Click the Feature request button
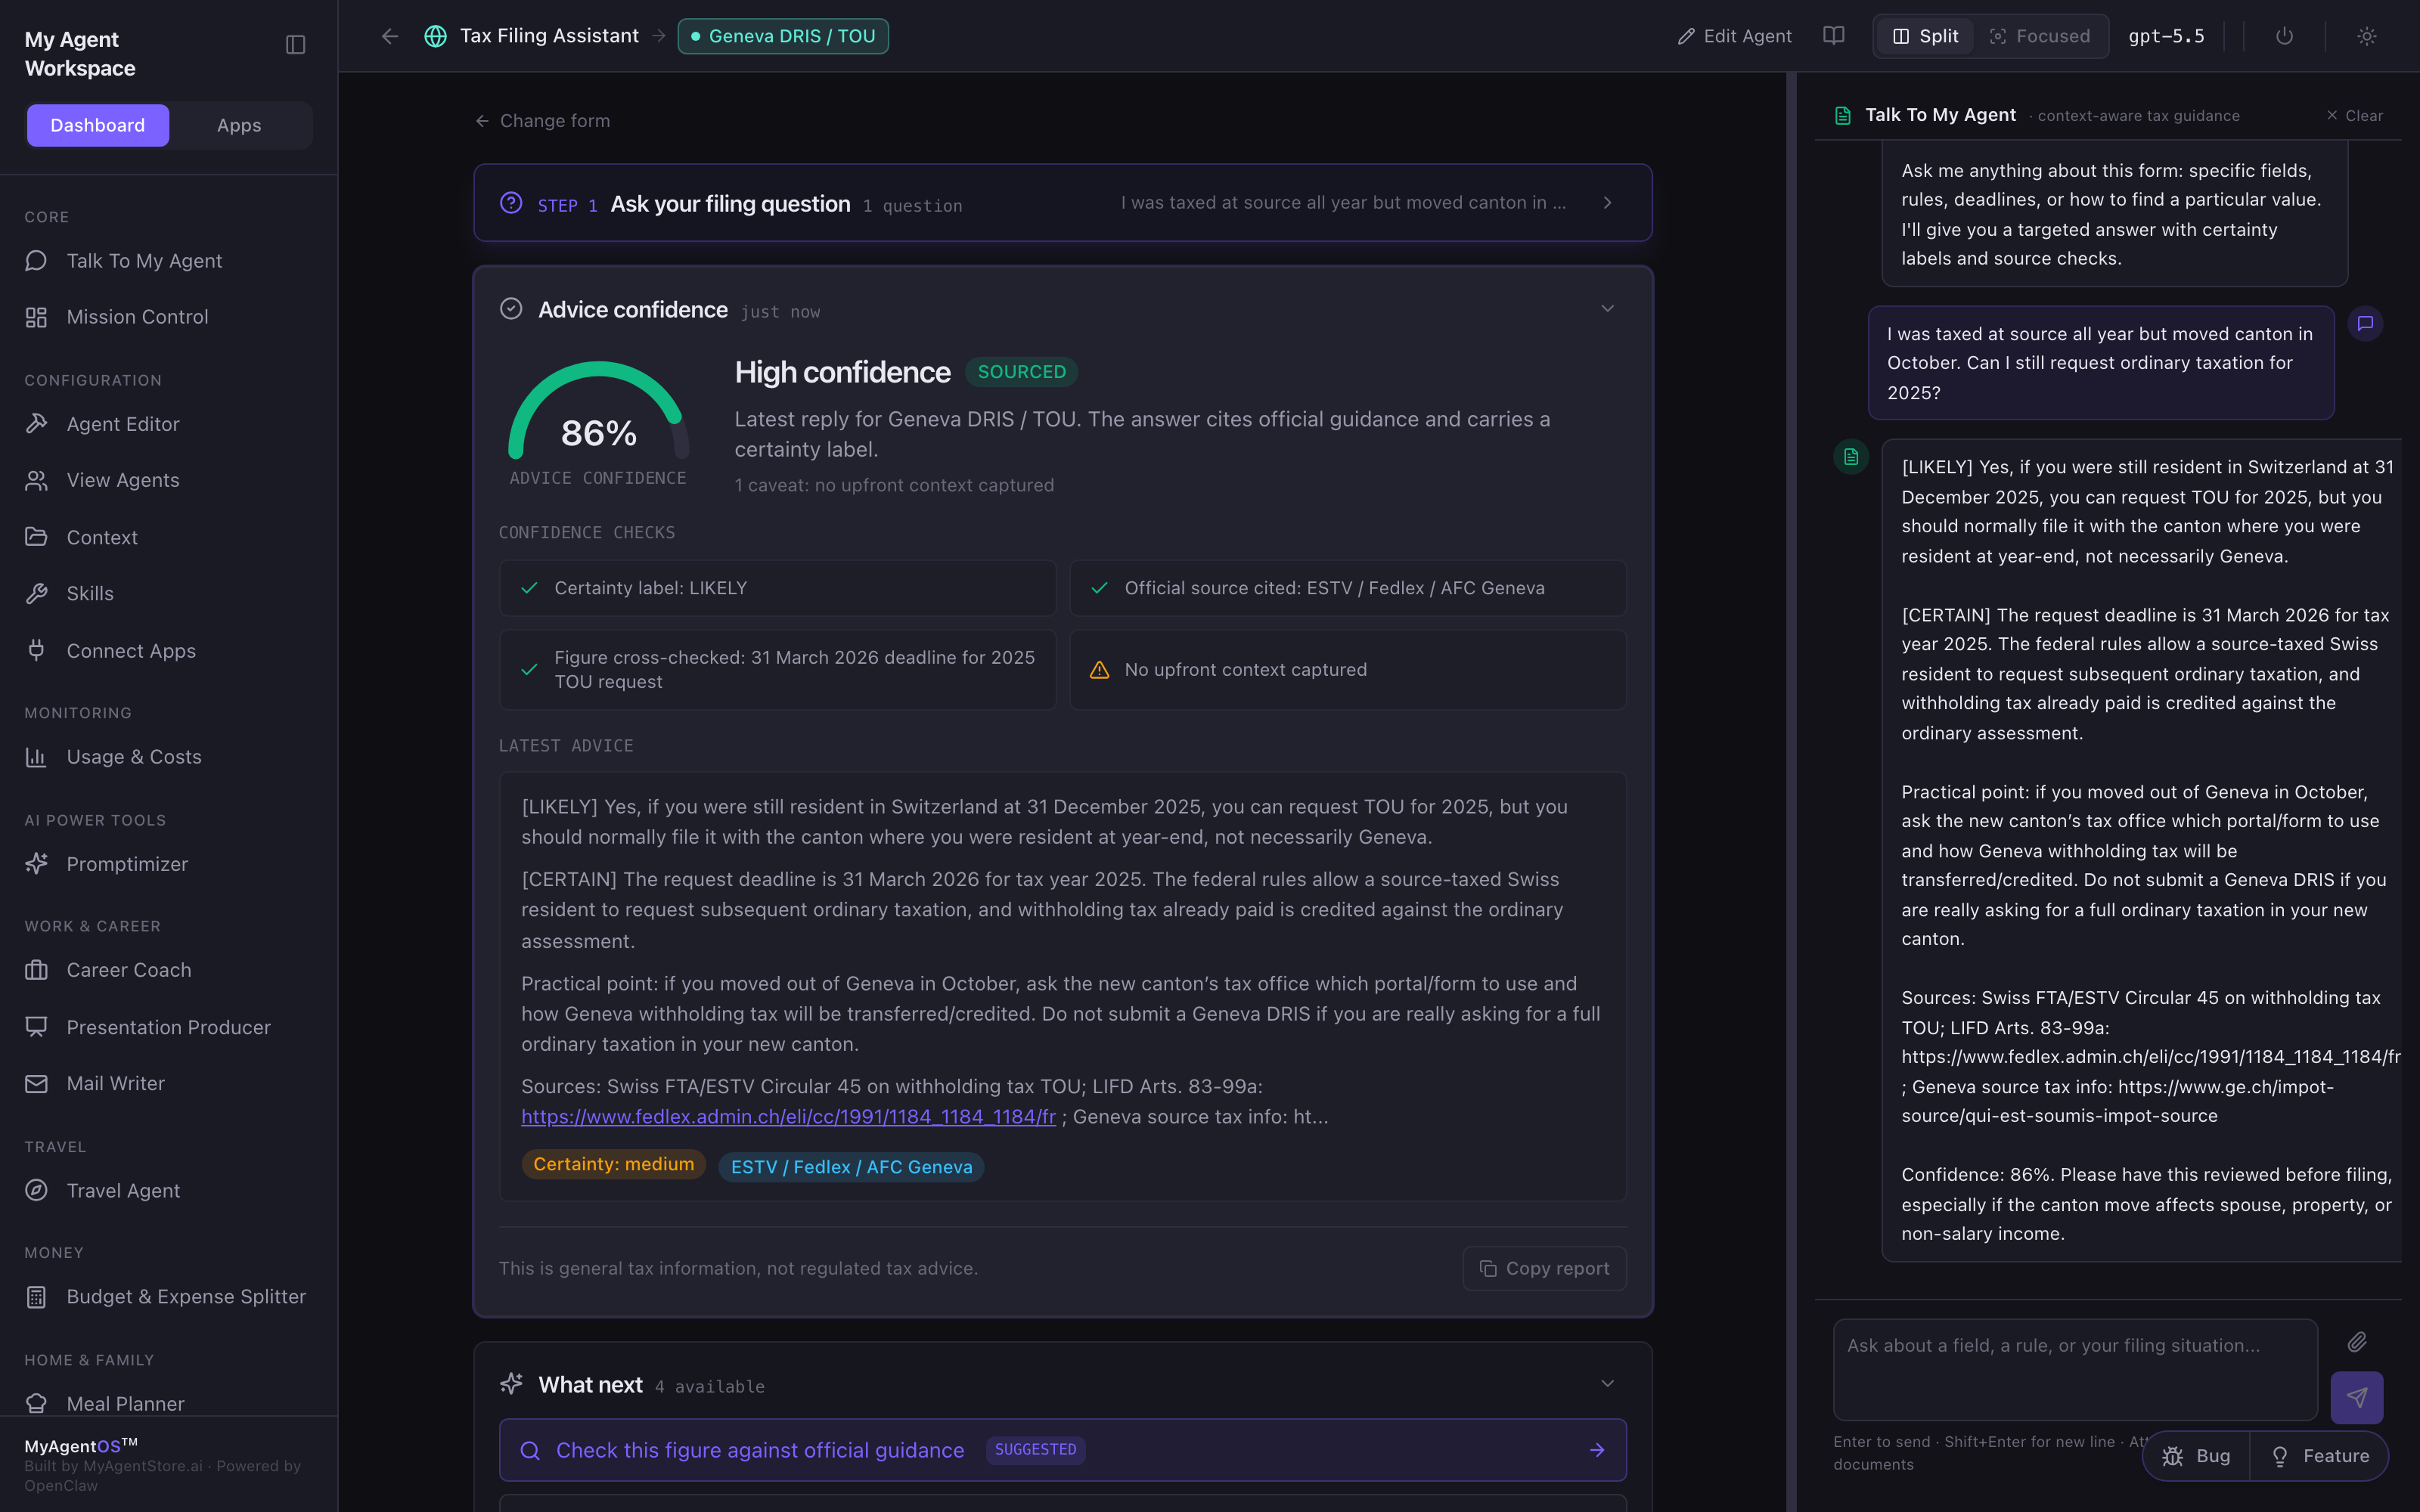Image resolution: width=2420 pixels, height=1512 pixels. (x=2320, y=1456)
